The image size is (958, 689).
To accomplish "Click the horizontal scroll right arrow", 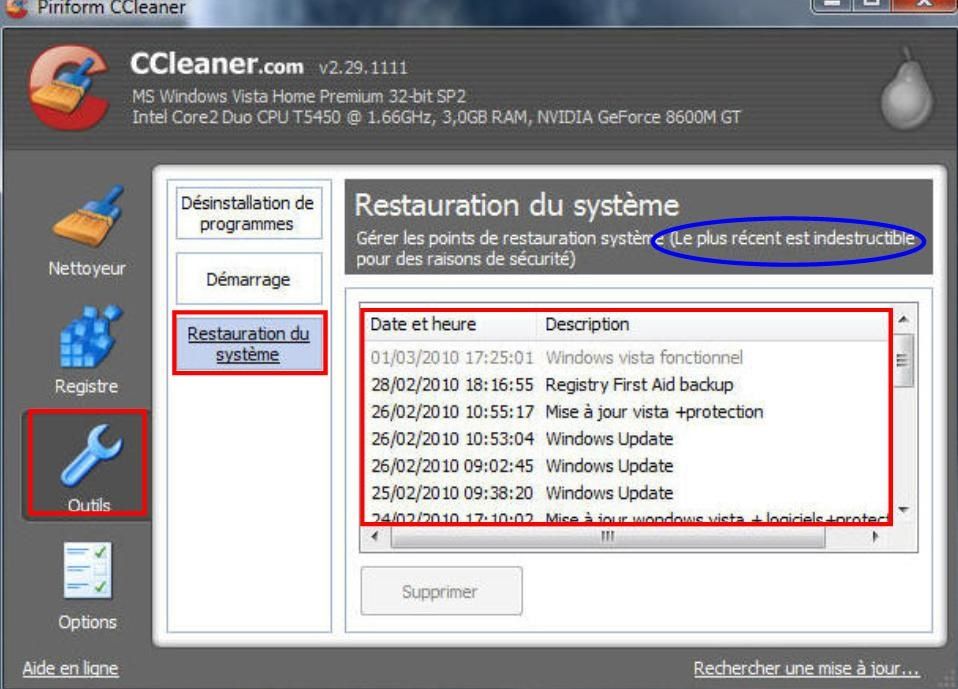I will coord(876,536).
